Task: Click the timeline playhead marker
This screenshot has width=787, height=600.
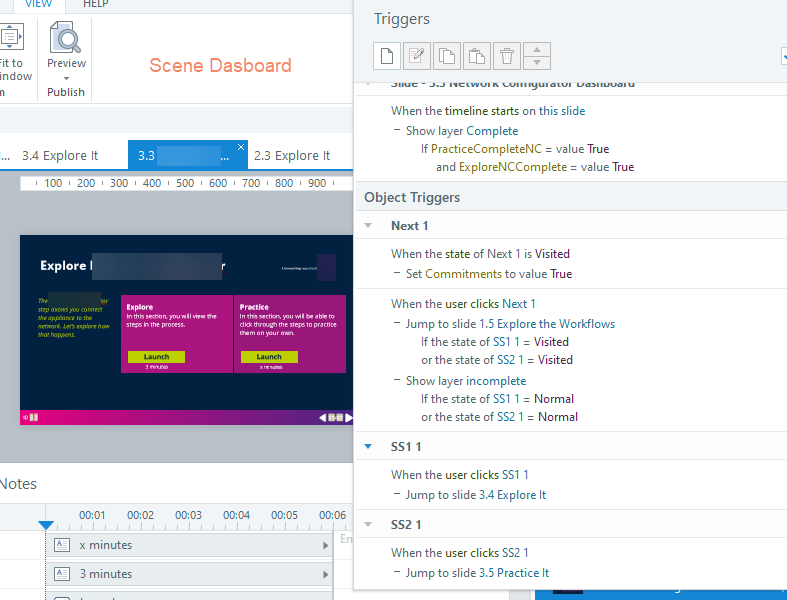Action: 46,525
